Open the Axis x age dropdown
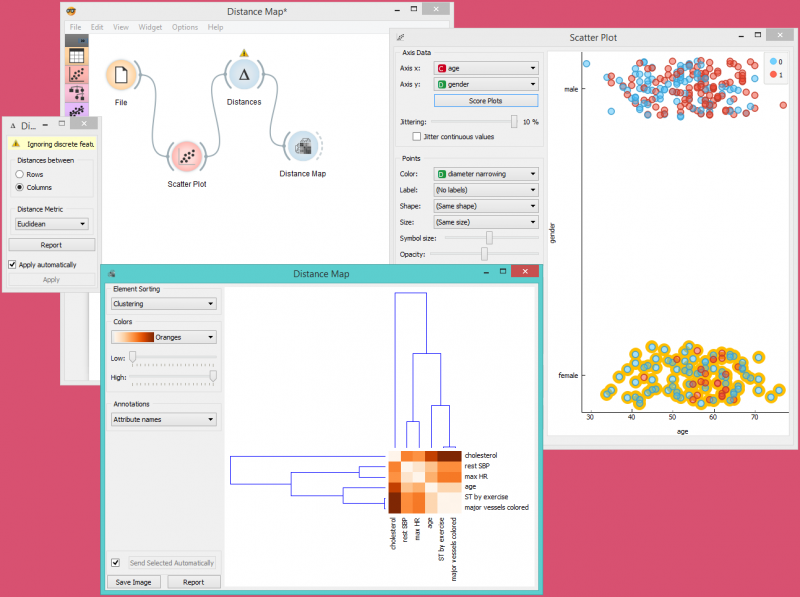This screenshot has width=800, height=597. click(486, 69)
